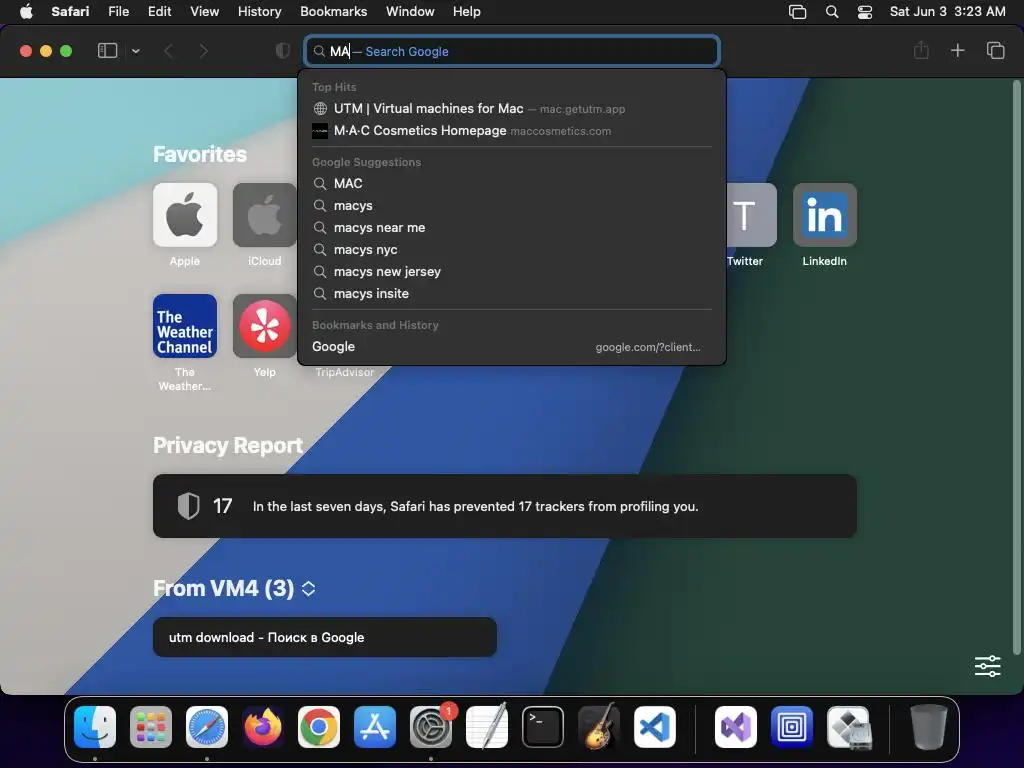Open the Edit menu
1024x768 pixels.
(159, 11)
